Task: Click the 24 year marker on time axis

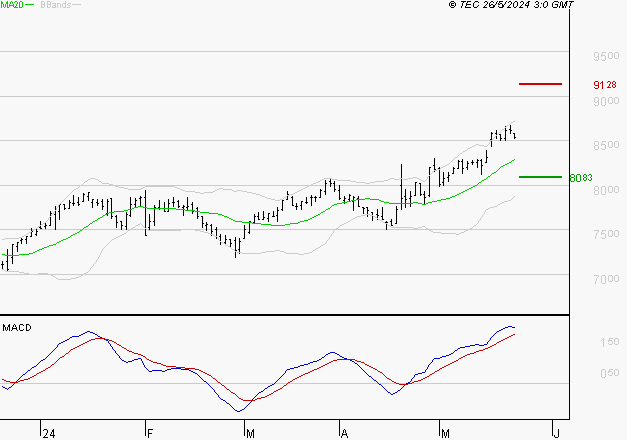Action: click(x=49, y=434)
